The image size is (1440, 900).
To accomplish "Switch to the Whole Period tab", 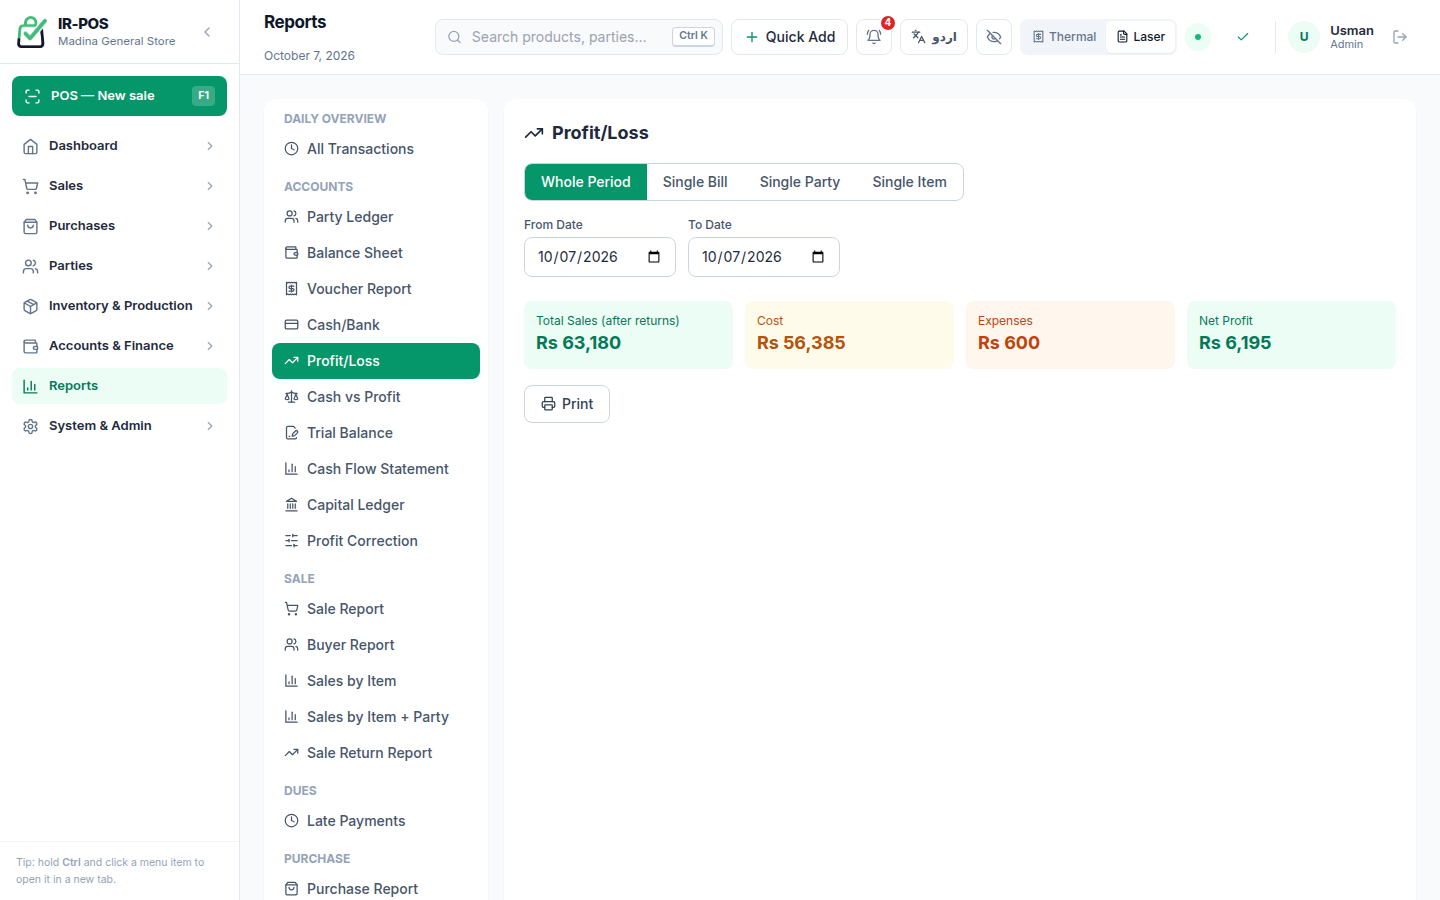I will pos(586,182).
